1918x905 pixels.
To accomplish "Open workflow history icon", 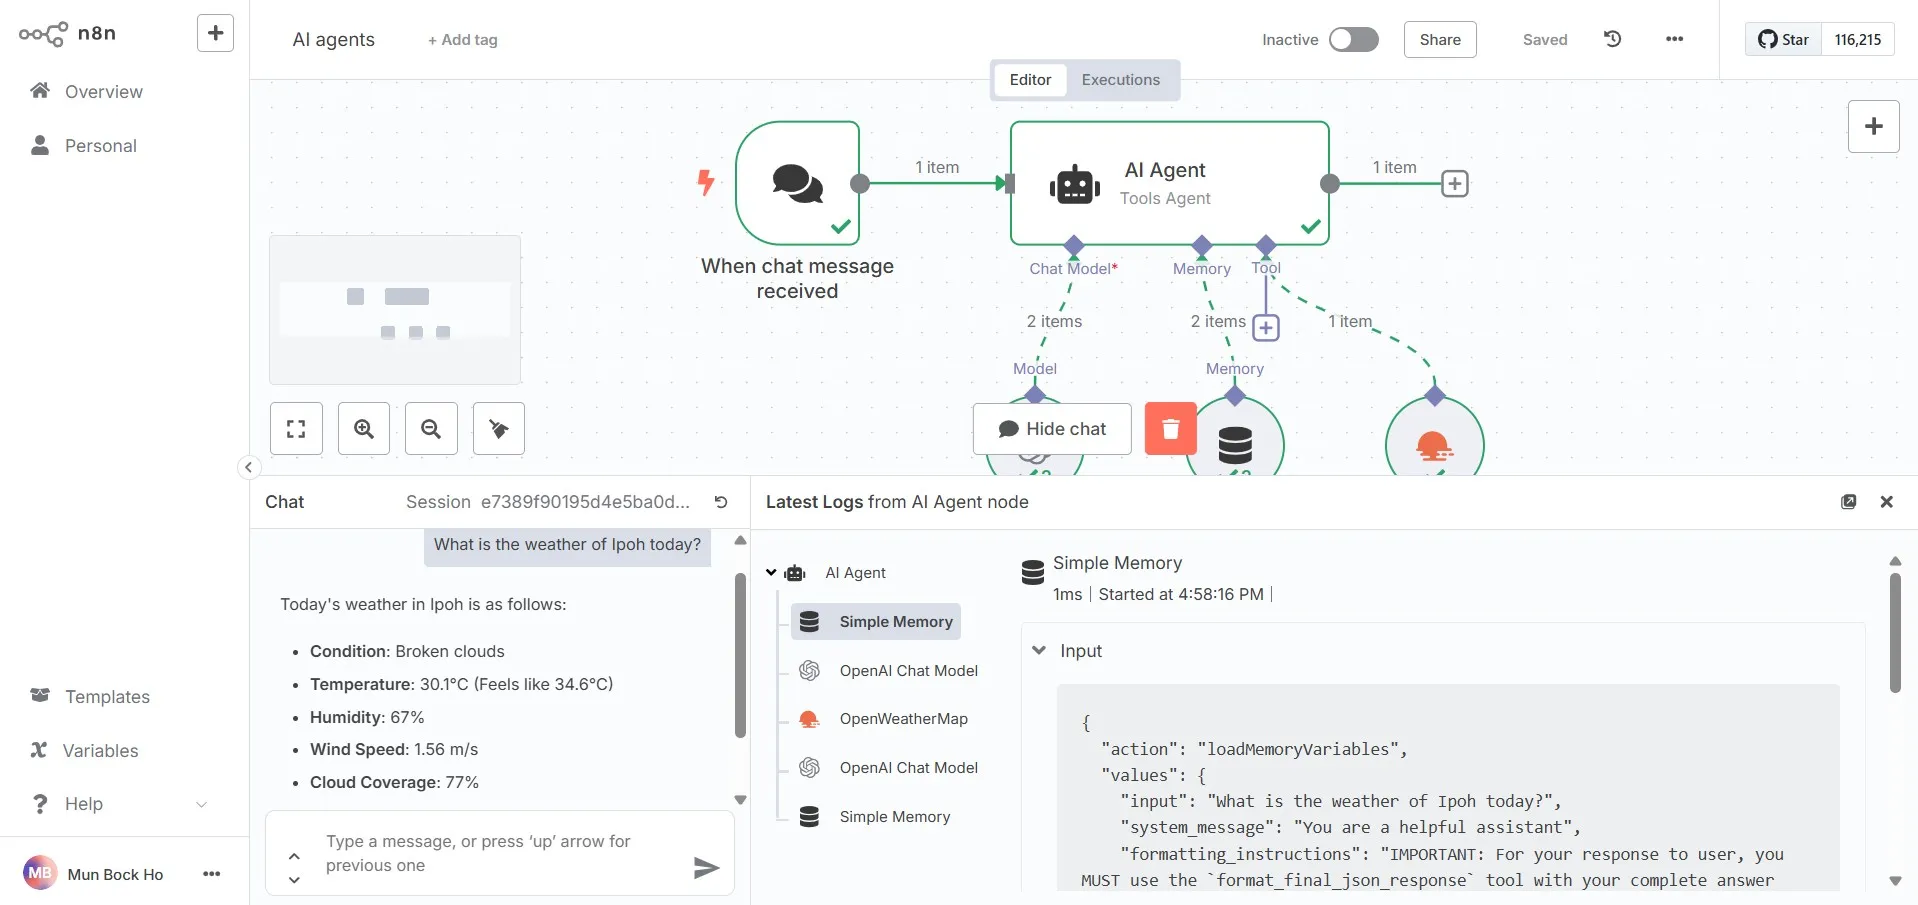I will pos(1612,39).
